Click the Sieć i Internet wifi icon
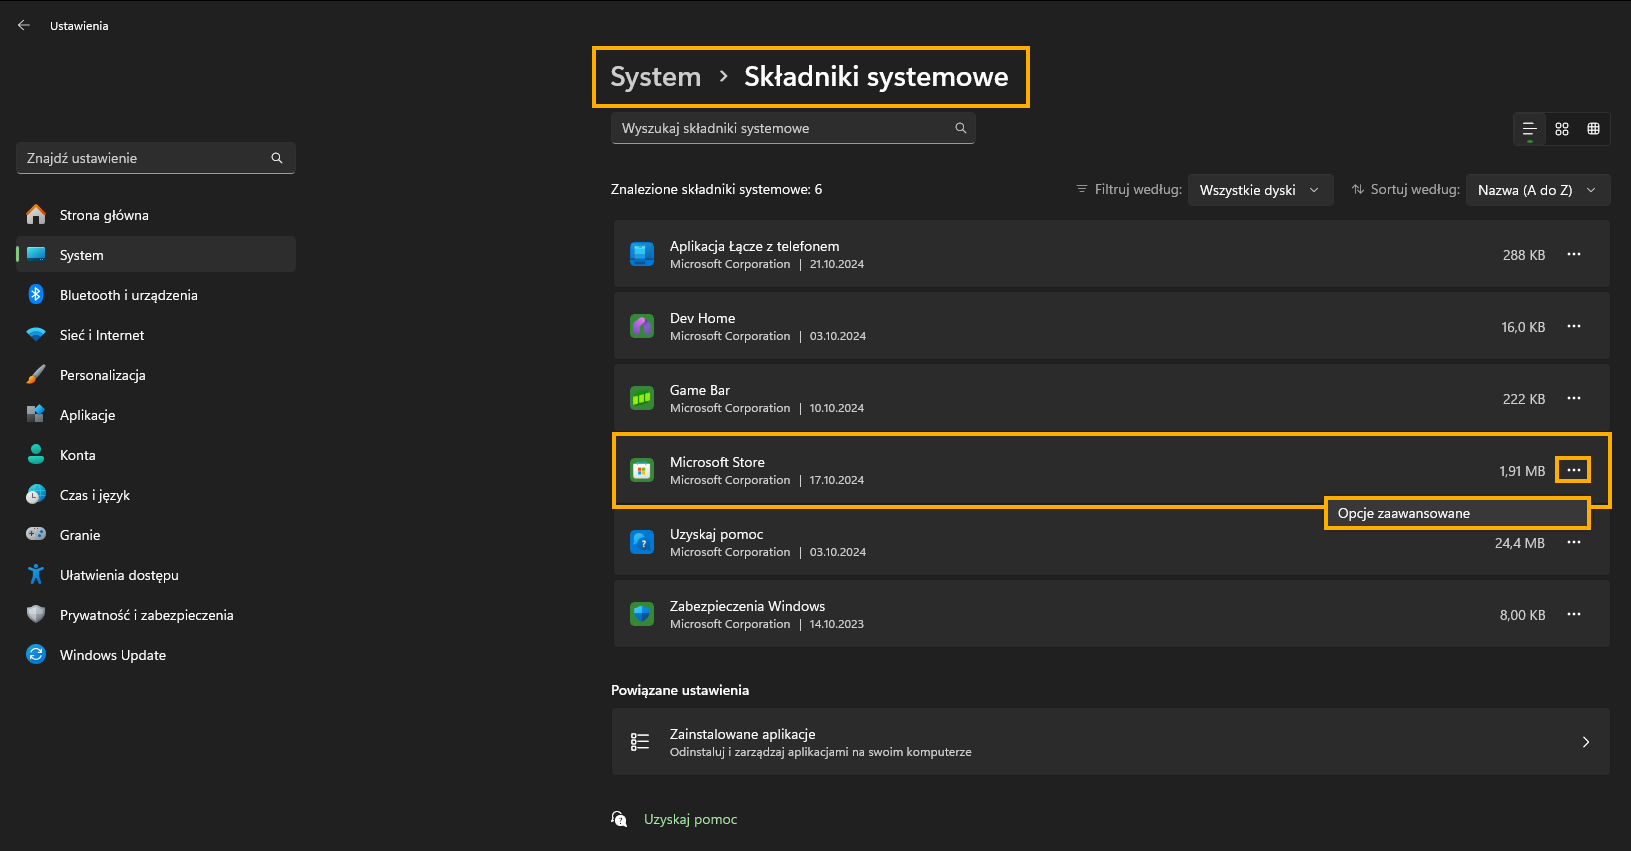This screenshot has height=851, width=1631. (36, 334)
